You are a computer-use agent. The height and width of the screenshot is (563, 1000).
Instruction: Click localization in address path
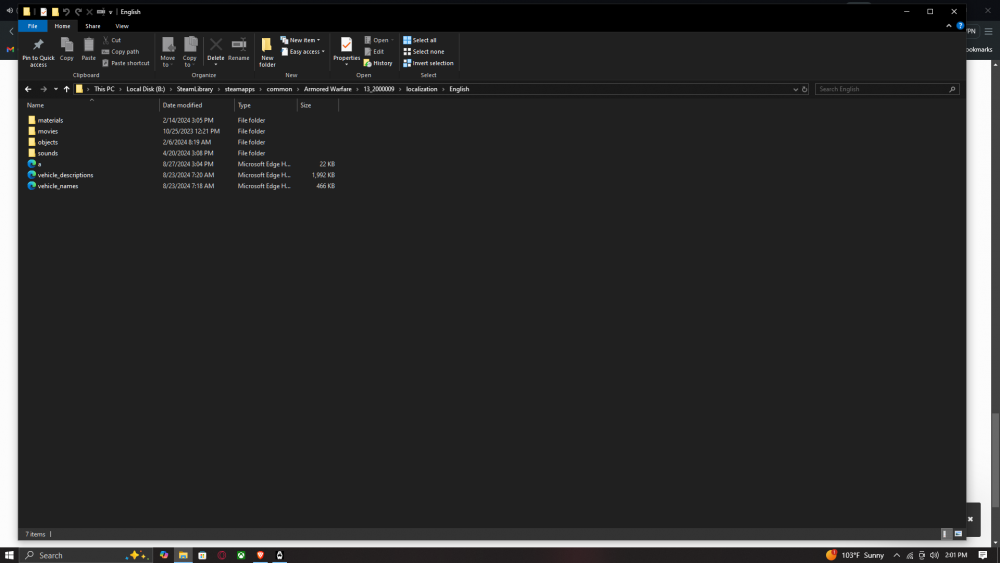(422, 89)
